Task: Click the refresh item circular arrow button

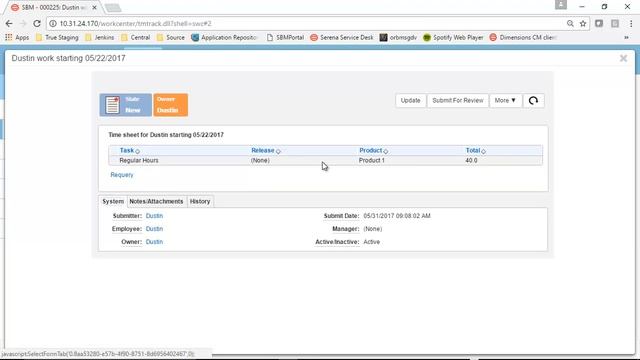Action: 533,100
